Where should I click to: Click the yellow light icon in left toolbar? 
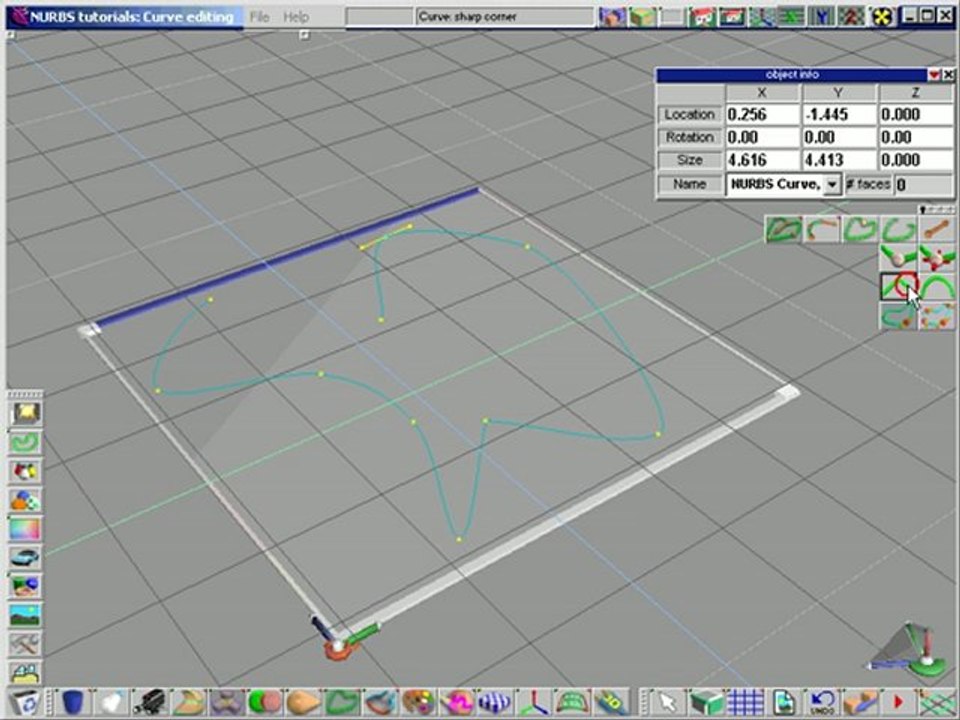25,413
